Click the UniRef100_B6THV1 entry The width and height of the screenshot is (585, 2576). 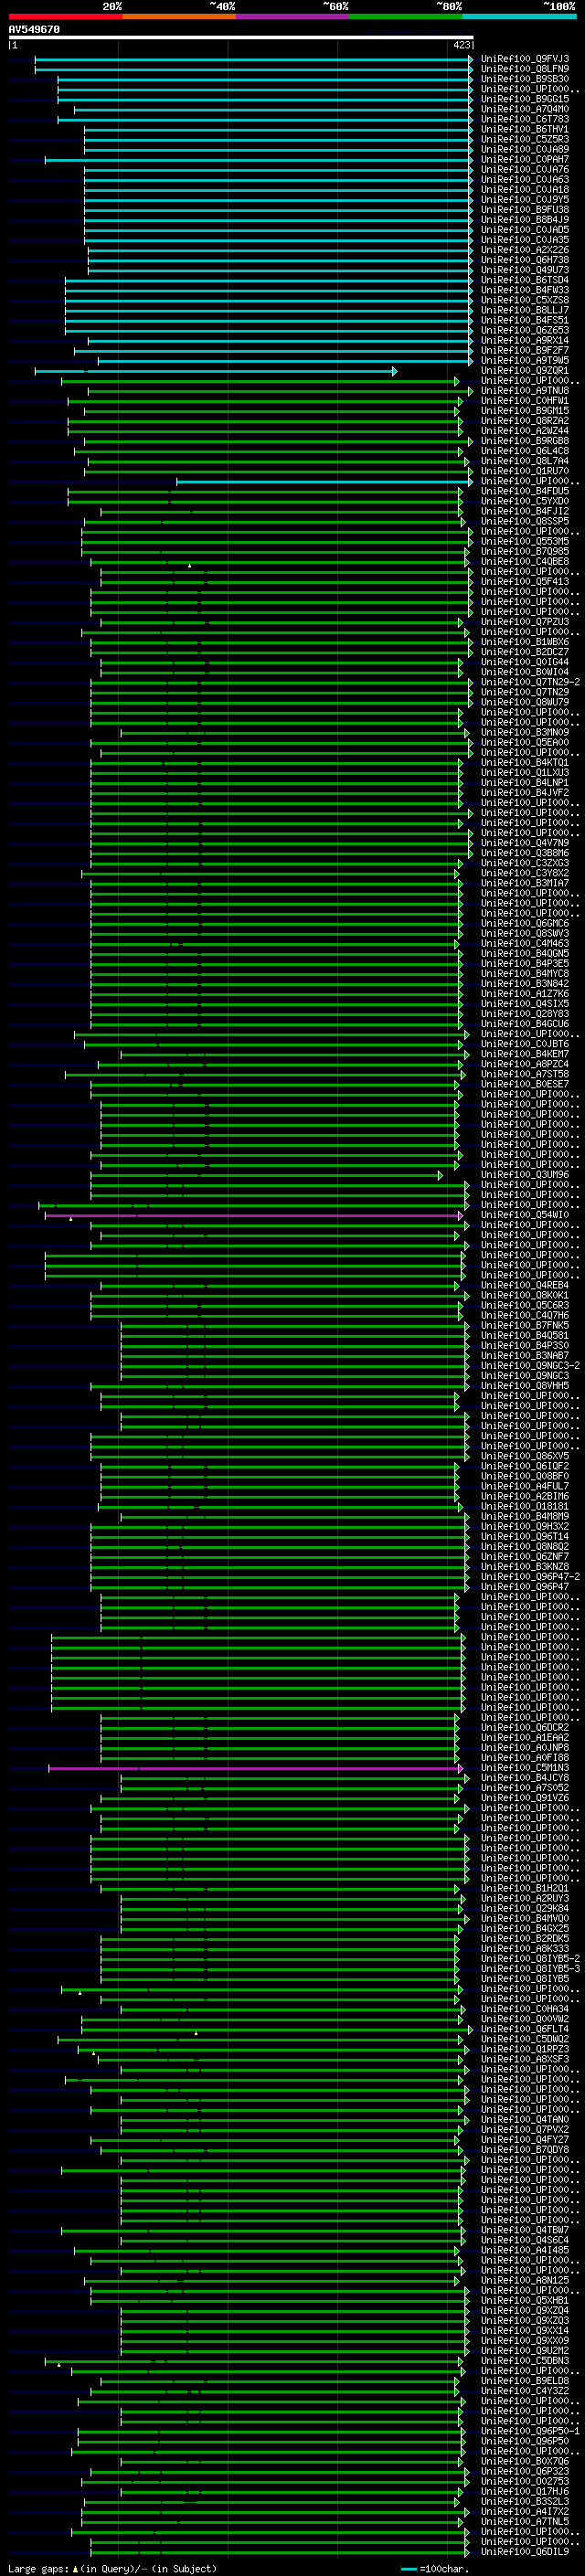[525, 129]
